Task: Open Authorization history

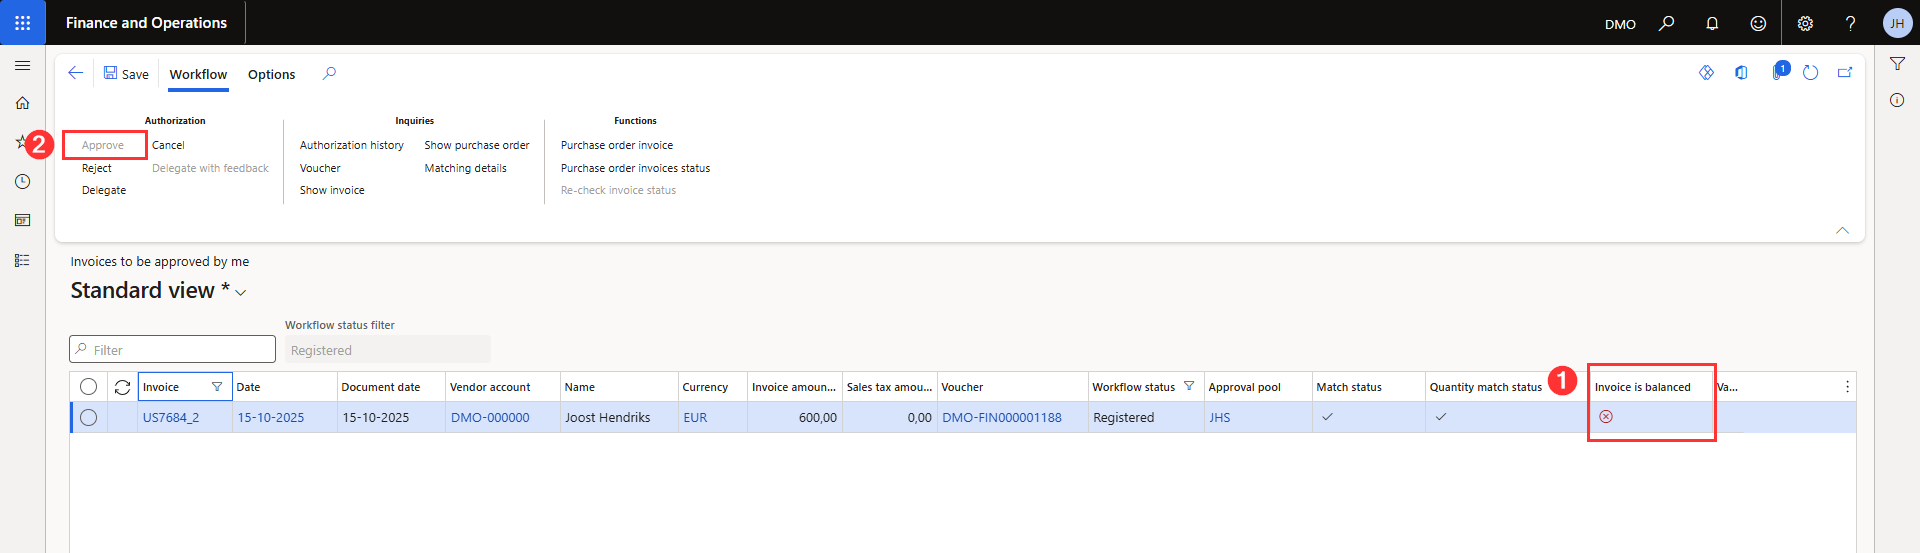Action: pyautogui.click(x=351, y=145)
